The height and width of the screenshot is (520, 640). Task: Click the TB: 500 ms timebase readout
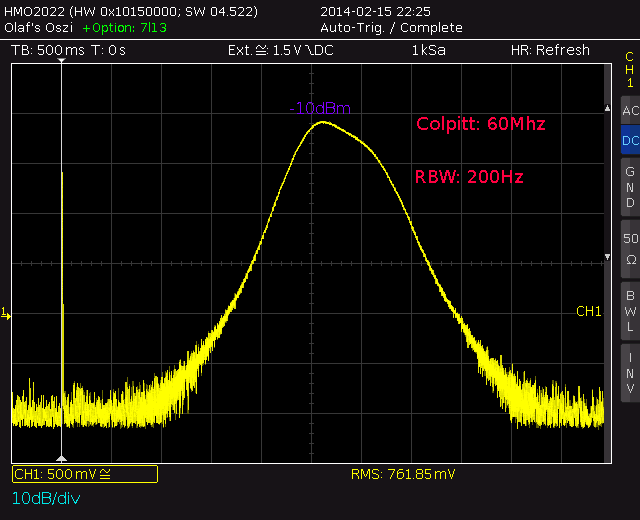[48, 50]
